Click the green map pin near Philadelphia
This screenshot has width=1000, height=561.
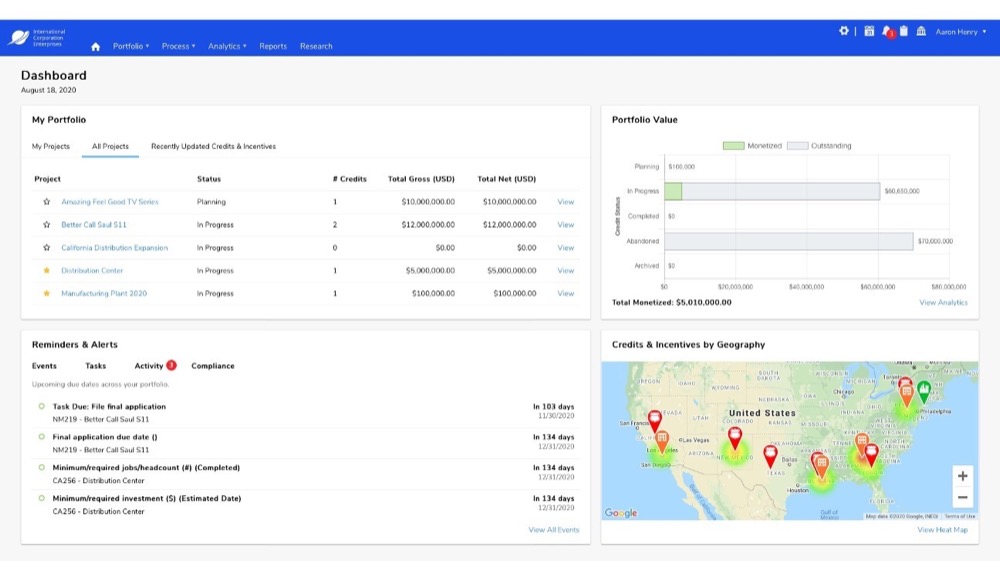pyautogui.click(x=924, y=390)
